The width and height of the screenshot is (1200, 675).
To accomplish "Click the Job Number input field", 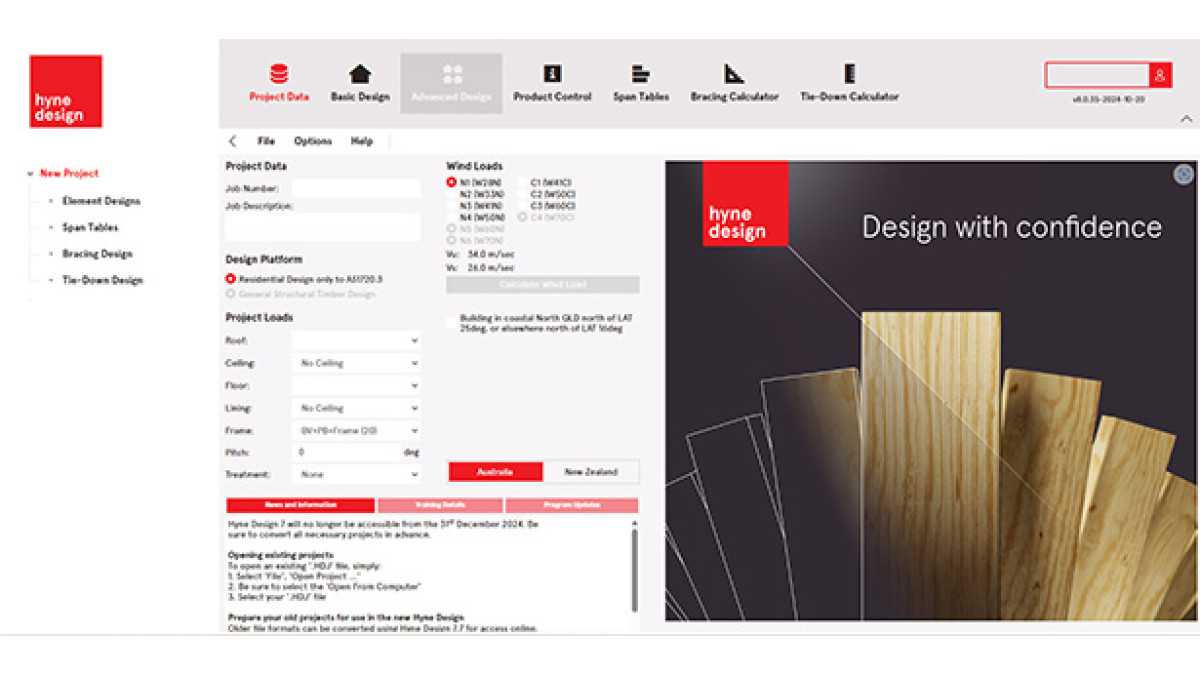I will [x=356, y=188].
